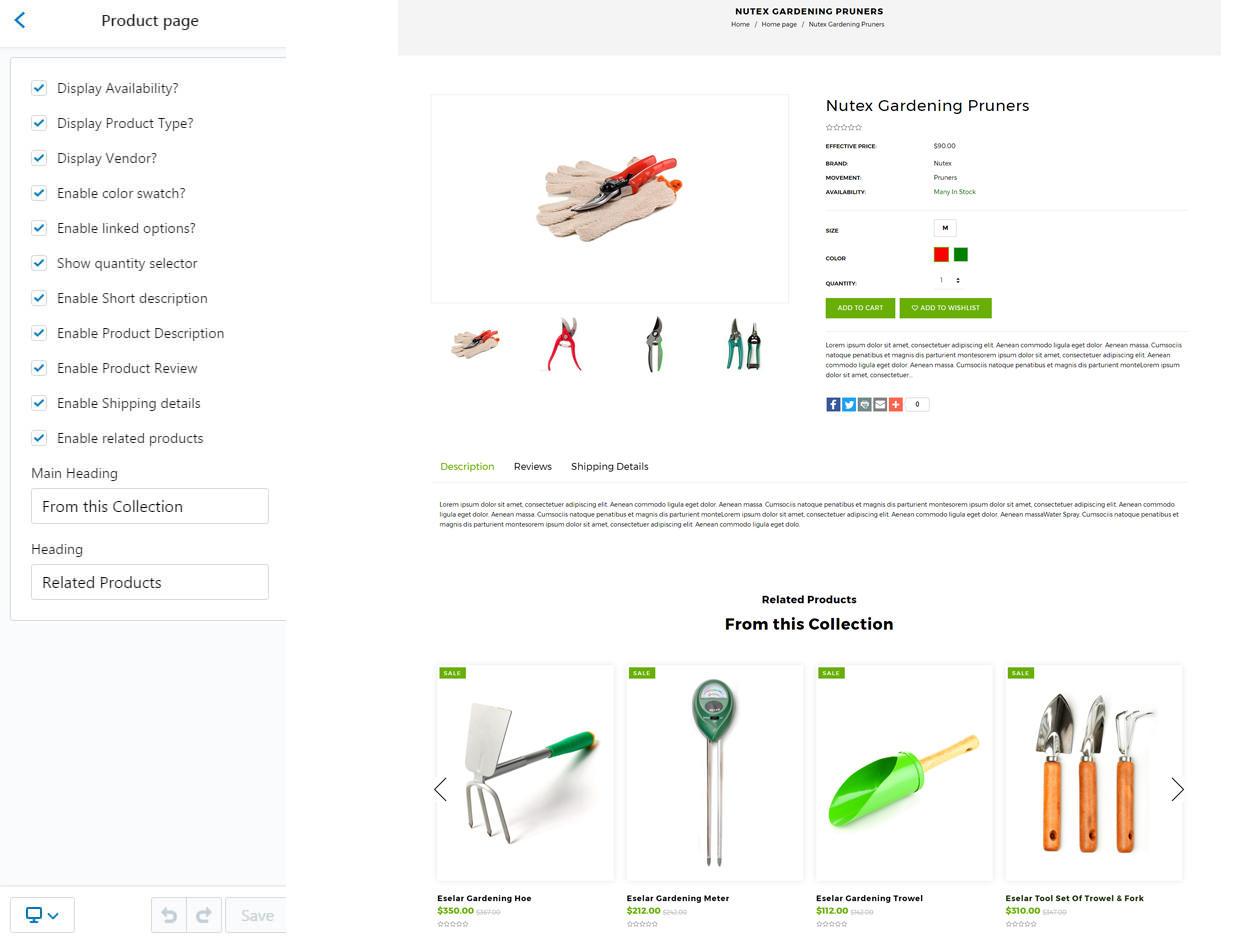Adjust the quantity stepper arrows
This screenshot has height=942, width=1246.
click(x=958, y=281)
